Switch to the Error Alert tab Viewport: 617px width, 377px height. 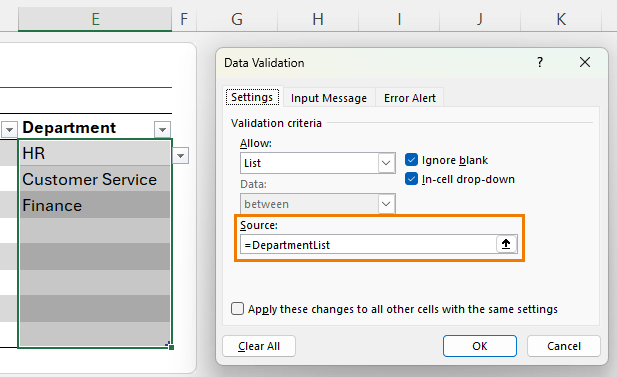click(x=410, y=98)
